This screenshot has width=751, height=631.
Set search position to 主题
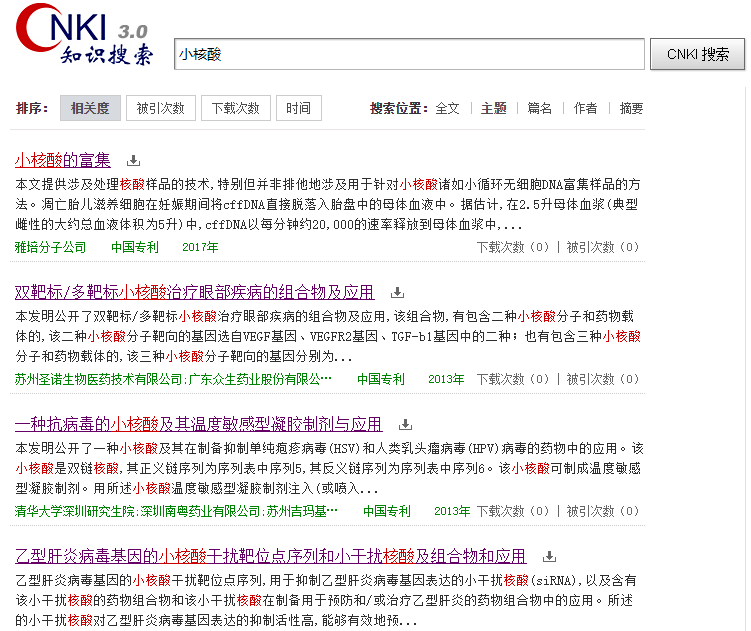click(x=493, y=109)
